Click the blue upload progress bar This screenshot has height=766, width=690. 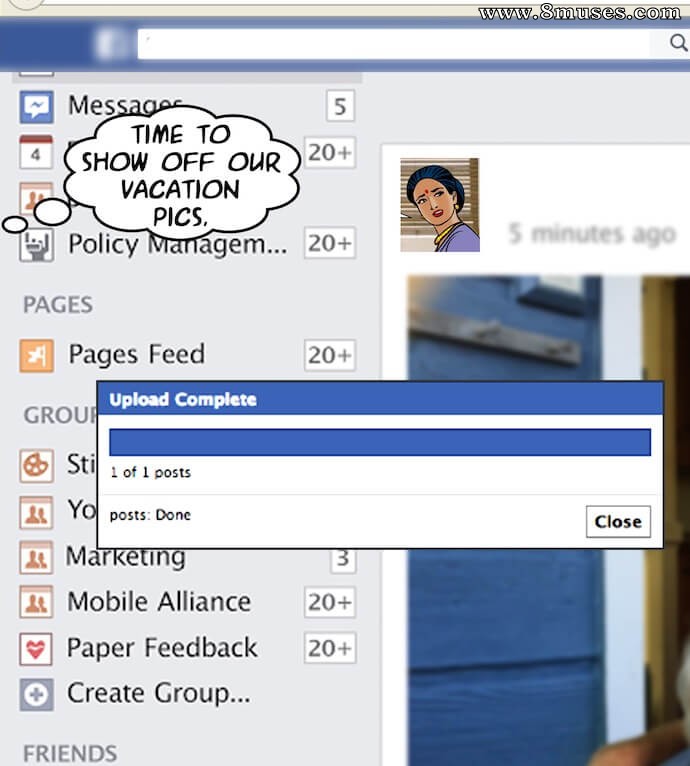tap(379, 442)
